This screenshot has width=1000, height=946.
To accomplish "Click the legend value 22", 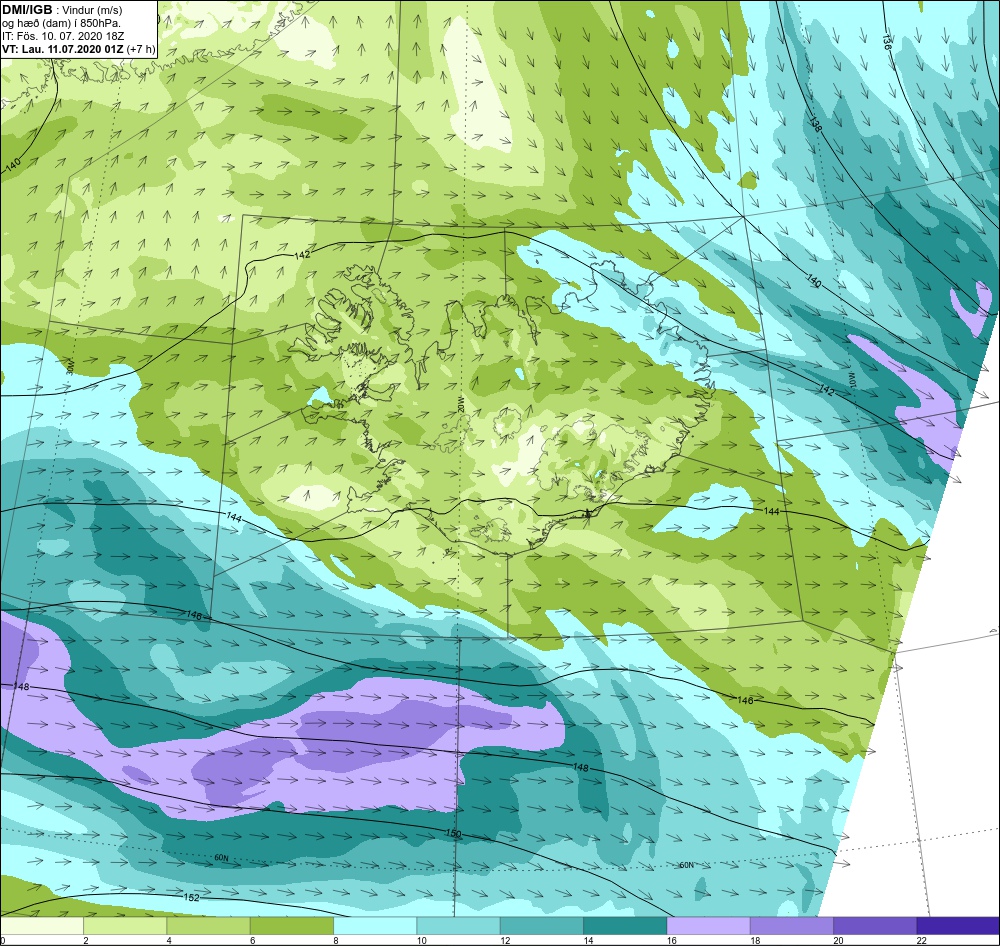I will point(922,940).
